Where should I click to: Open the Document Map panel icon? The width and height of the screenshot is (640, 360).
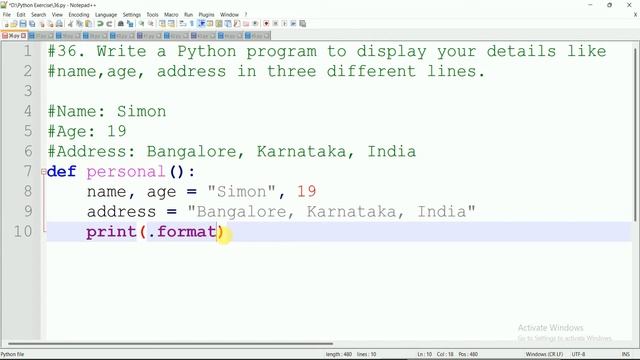pos(219,24)
